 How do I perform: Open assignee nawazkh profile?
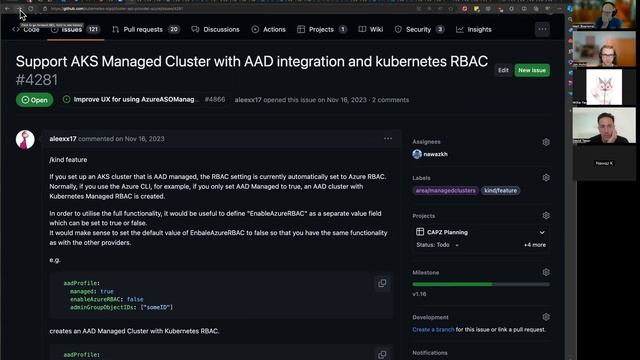436,154
